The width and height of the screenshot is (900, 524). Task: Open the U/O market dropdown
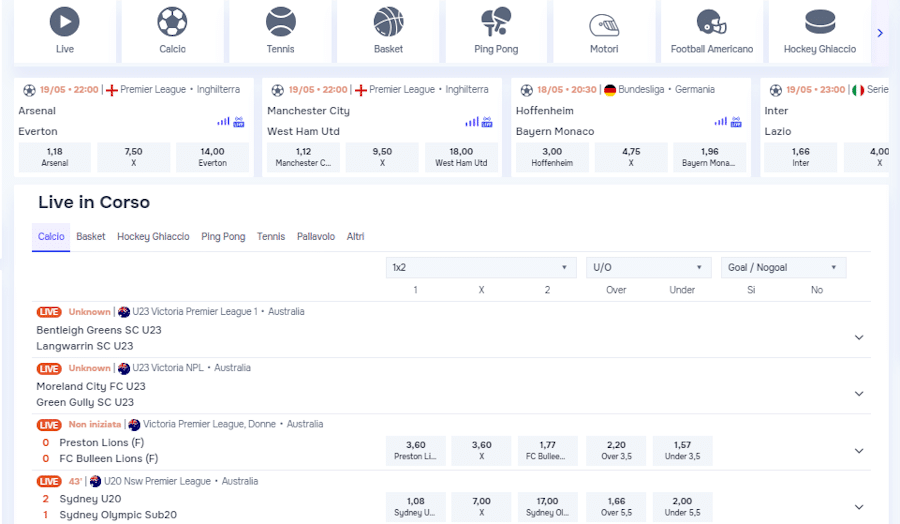(x=648, y=268)
